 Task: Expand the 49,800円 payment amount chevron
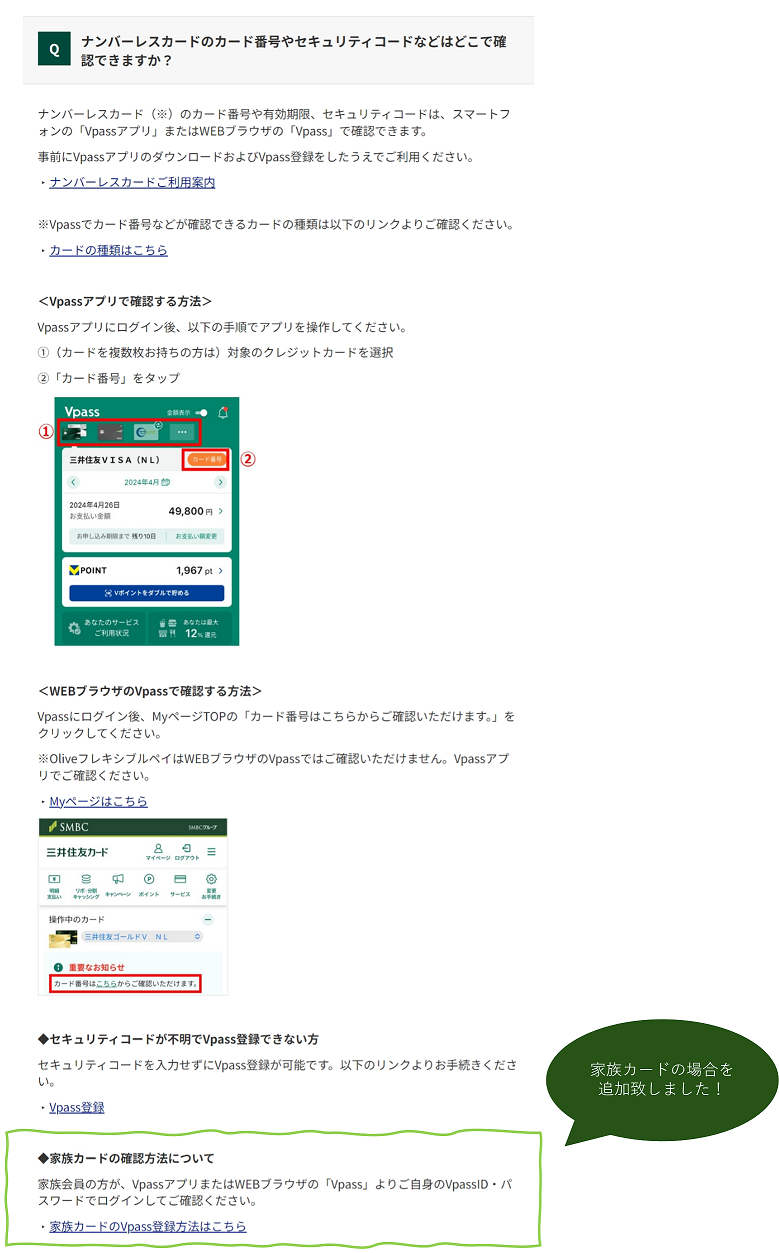pos(221,511)
